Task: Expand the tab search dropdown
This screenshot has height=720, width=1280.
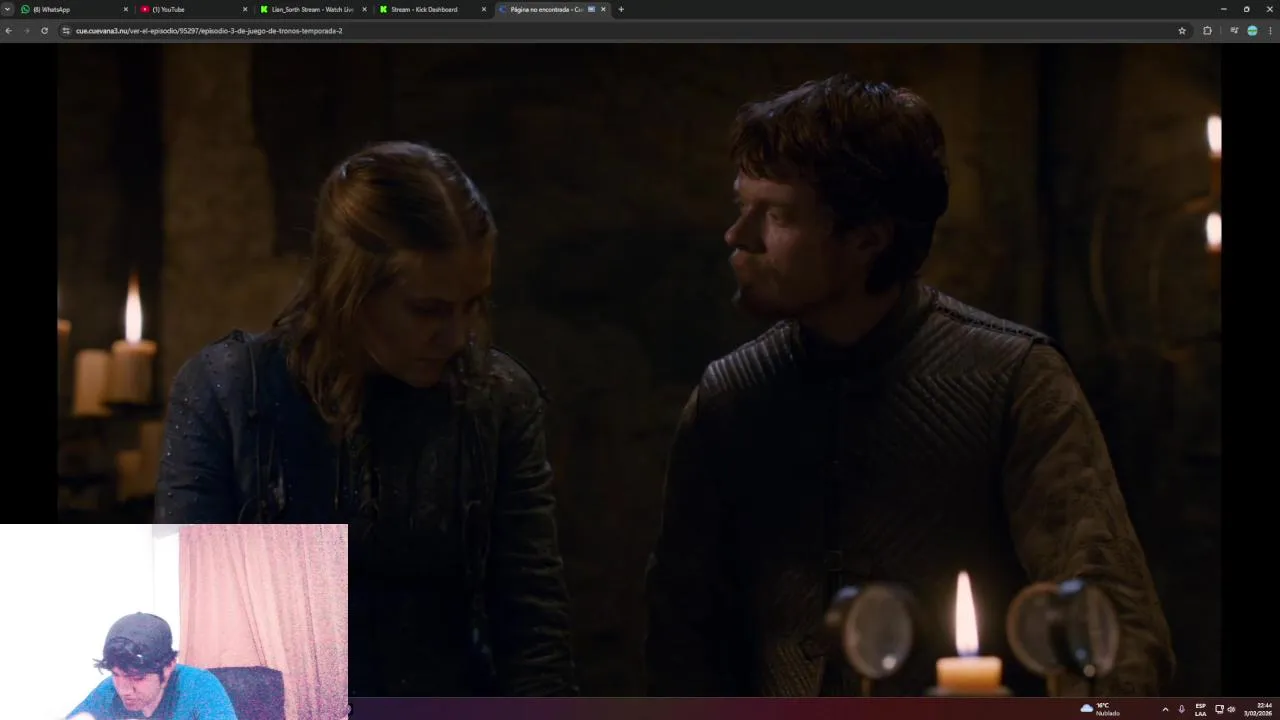Action: pos(7,9)
